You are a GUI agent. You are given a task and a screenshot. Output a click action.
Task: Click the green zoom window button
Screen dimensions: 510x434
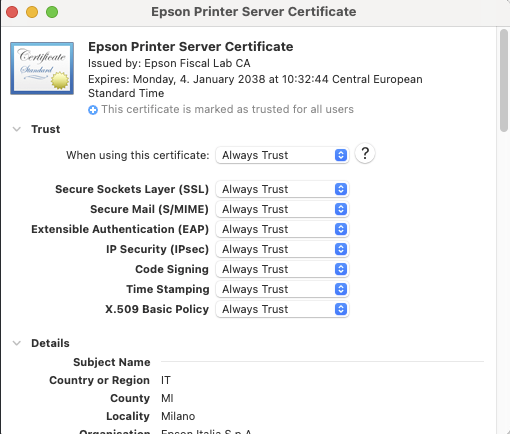52,12
